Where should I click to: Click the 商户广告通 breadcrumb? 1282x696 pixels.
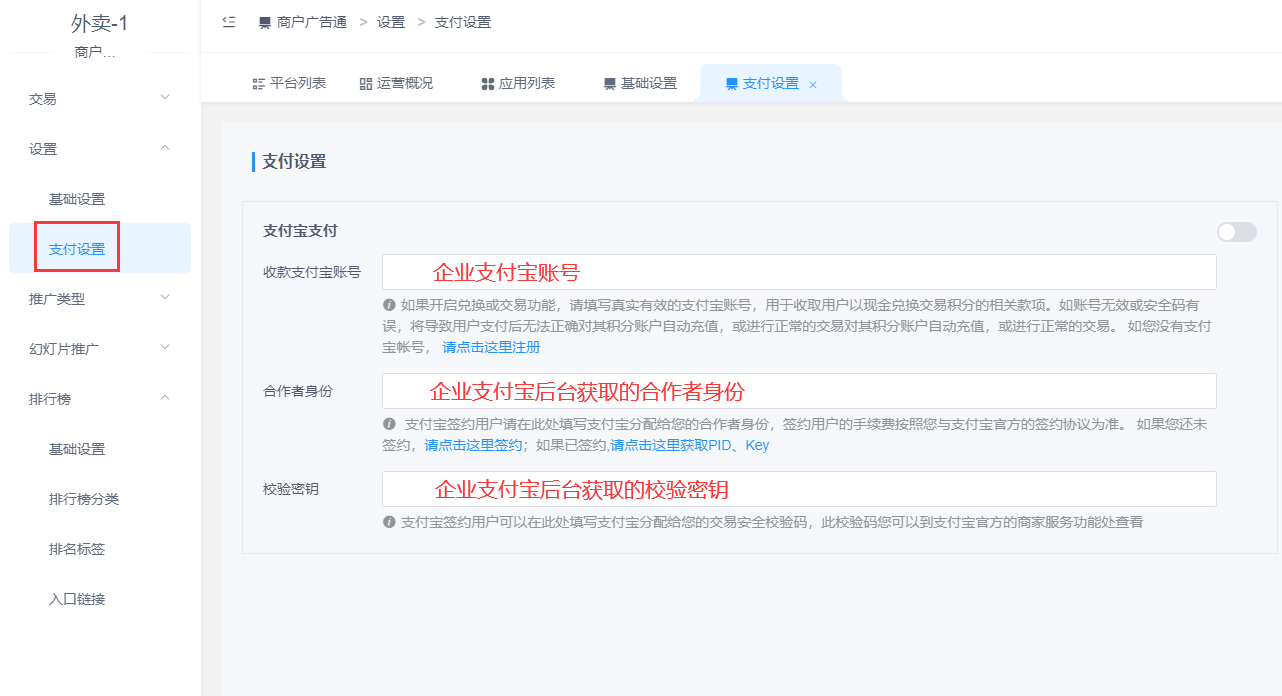tap(312, 22)
